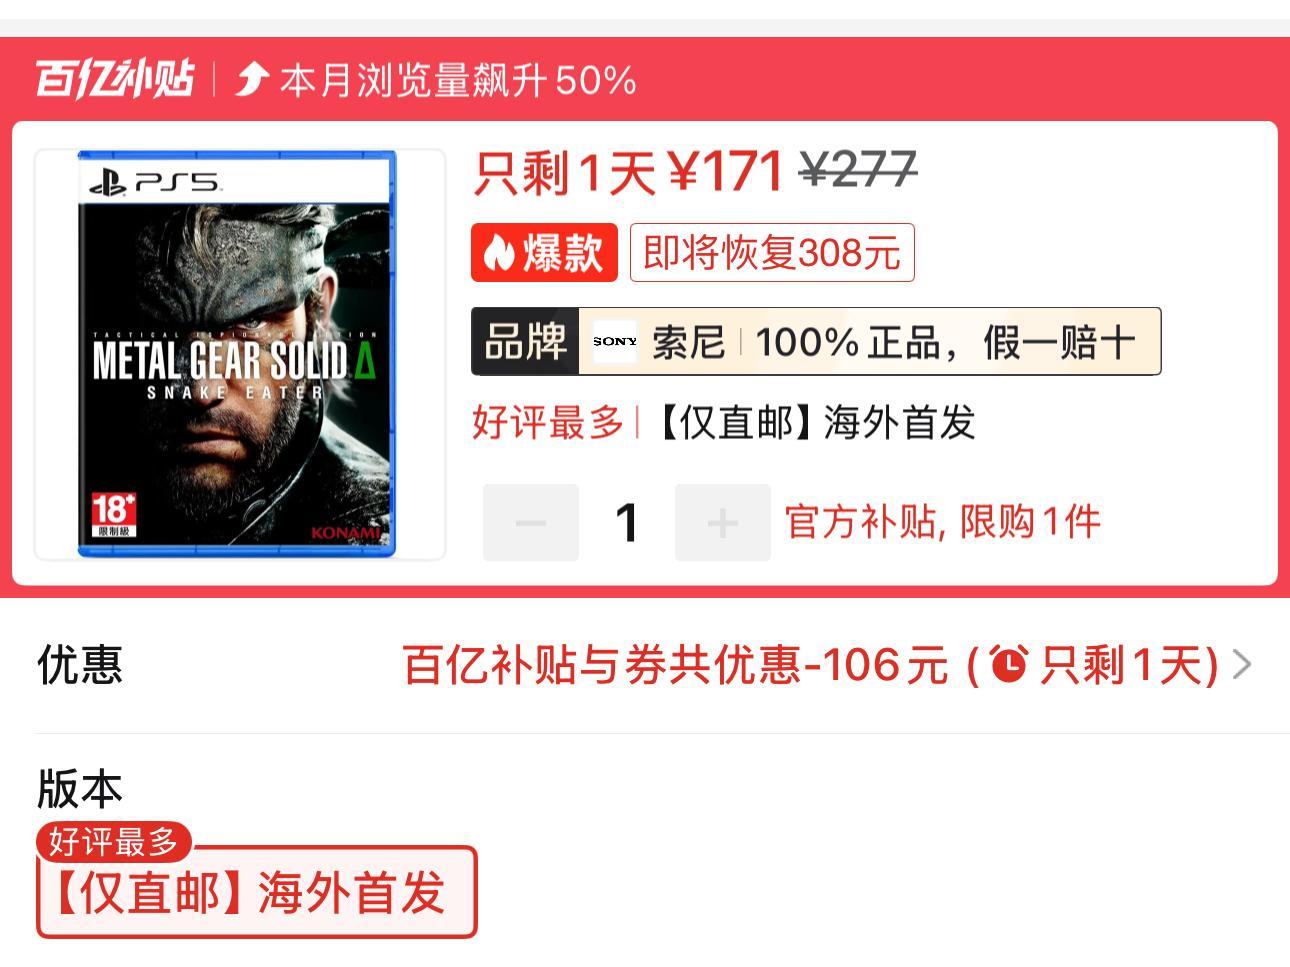This screenshot has width=1290, height=967.
Task: Click the 百亿补贴 logo in the banner
Action: (x=115, y=79)
